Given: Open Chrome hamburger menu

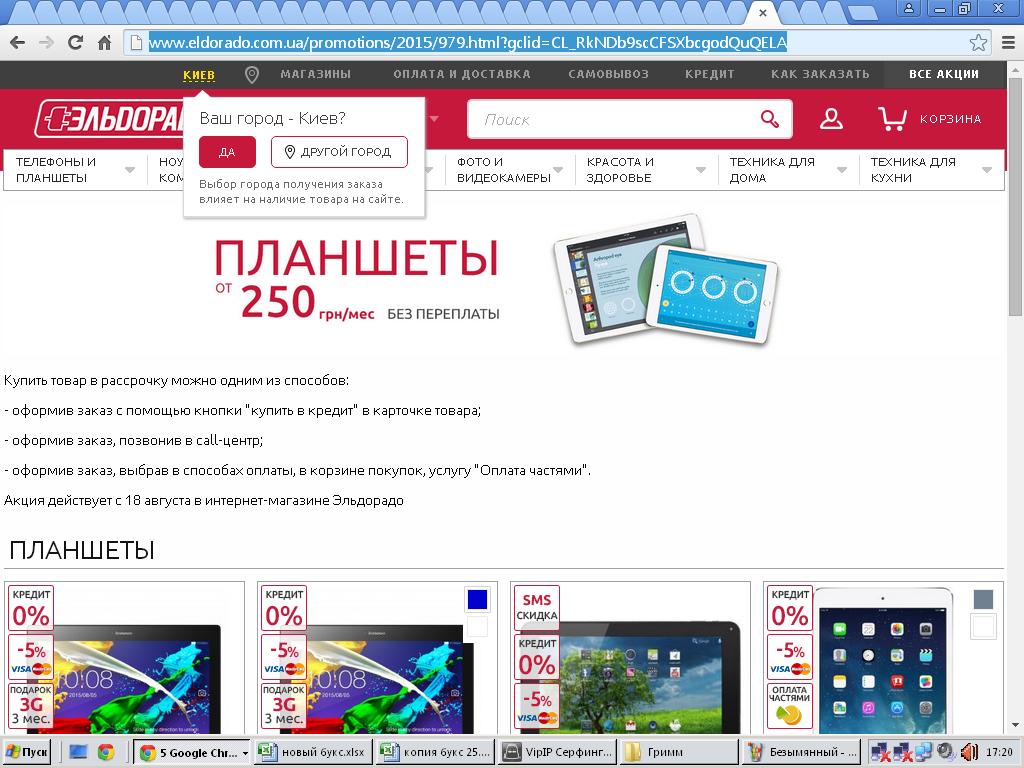Looking at the screenshot, I should coord(1008,43).
